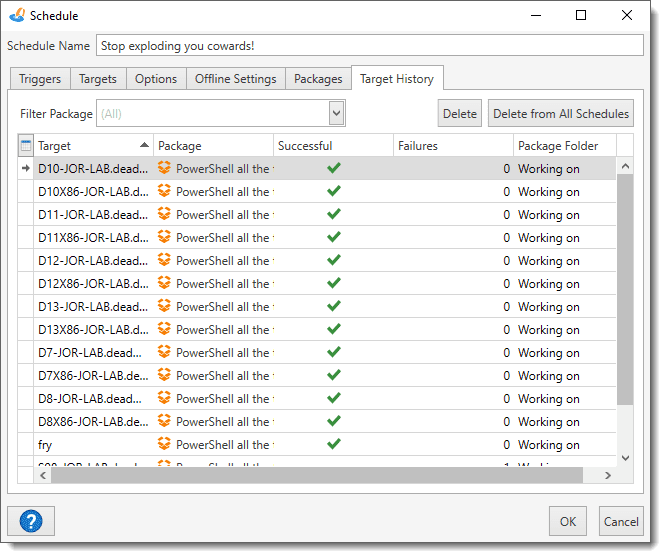Click the package icon in D12-JOR-LAB row
The width and height of the screenshot is (666, 558).
164,259
